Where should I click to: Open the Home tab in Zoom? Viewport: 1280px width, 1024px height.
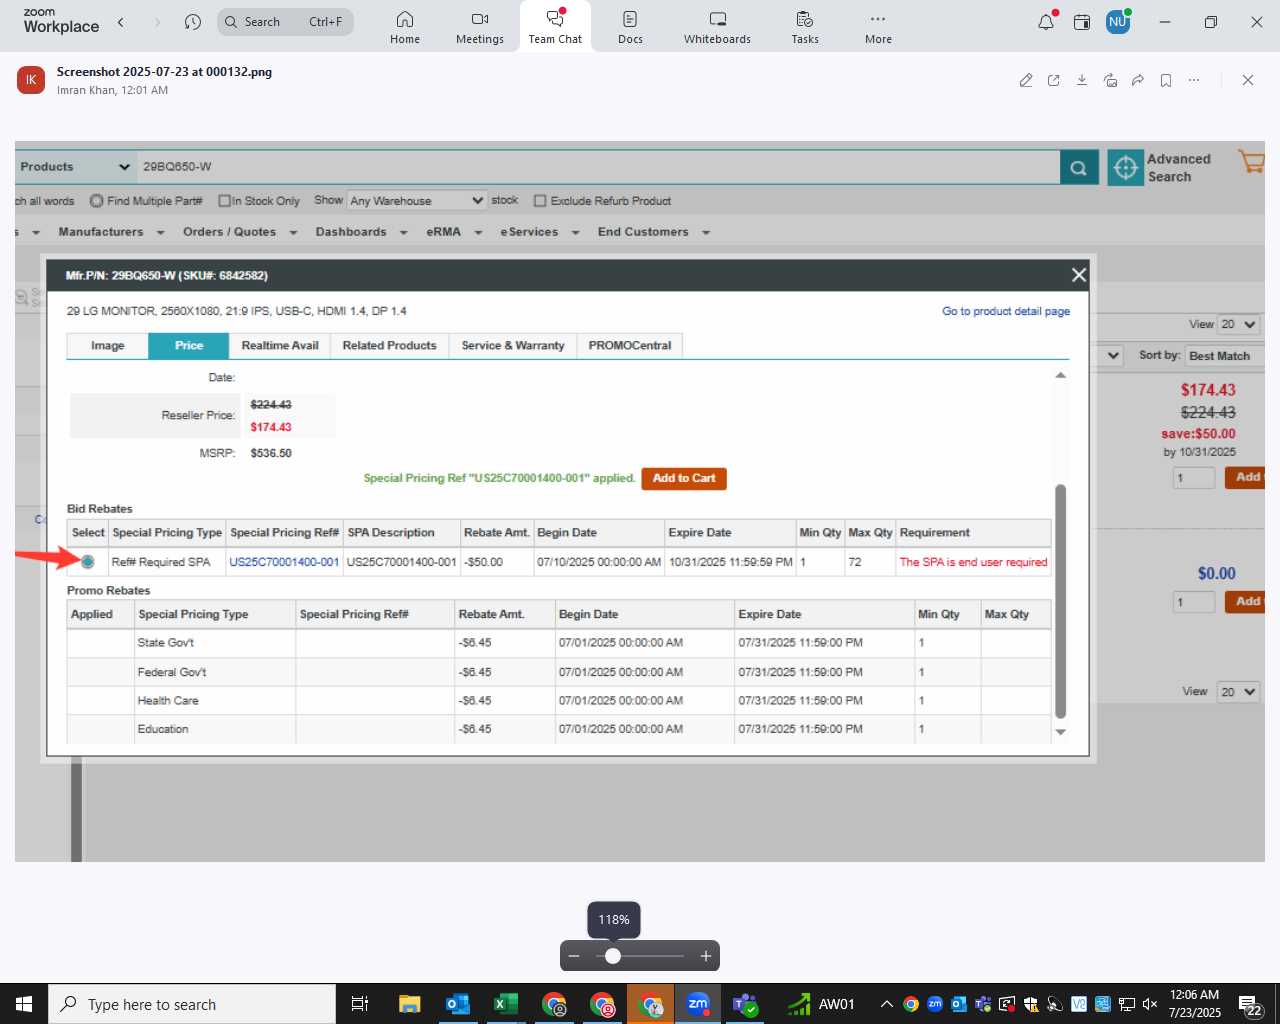tap(405, 27)
